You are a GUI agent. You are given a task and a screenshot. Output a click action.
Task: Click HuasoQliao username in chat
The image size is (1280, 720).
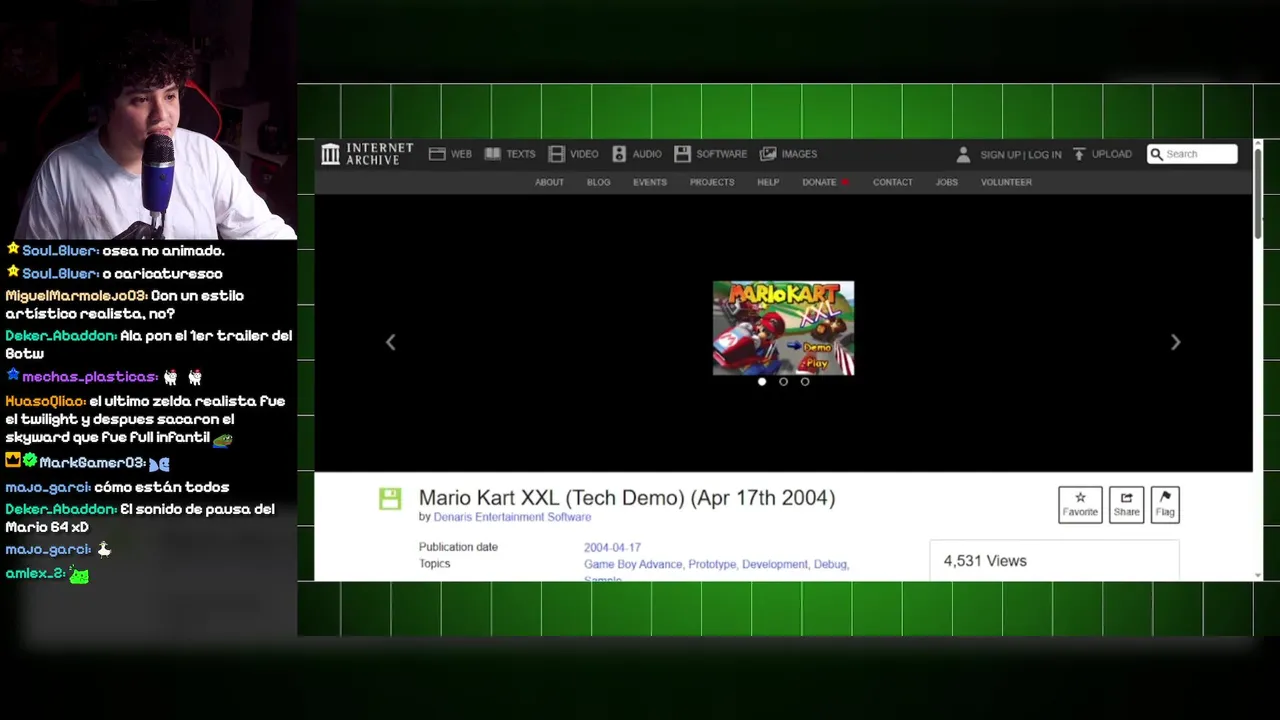(45, 401)
